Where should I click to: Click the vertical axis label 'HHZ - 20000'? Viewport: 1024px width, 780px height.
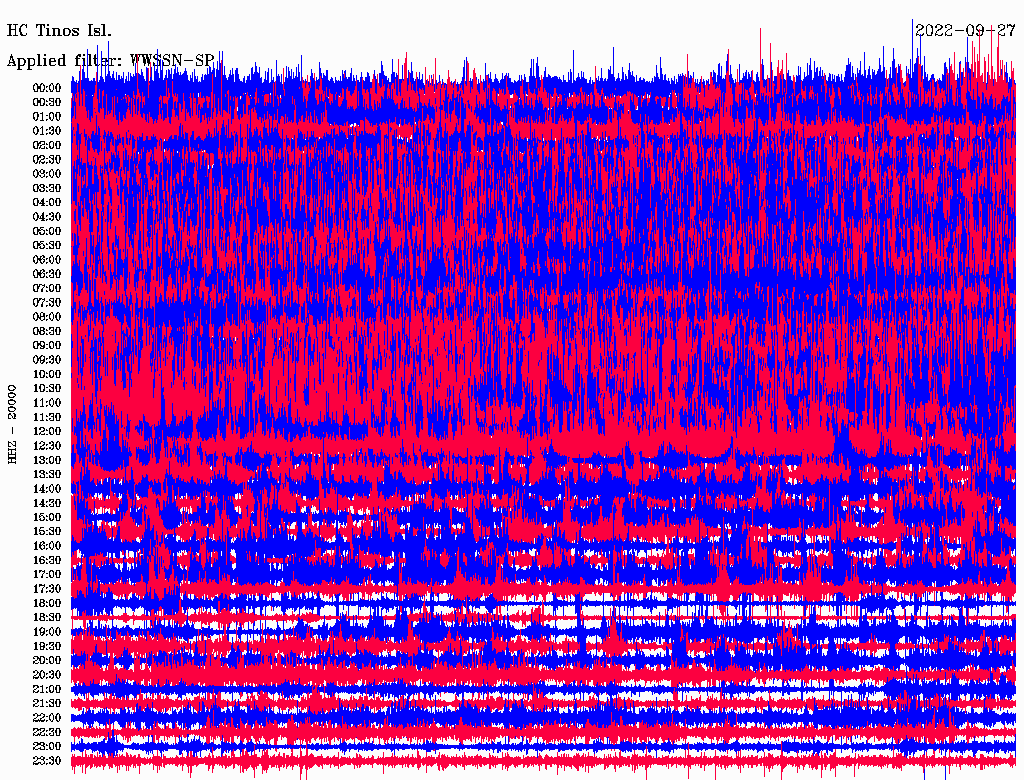pos(12,424)
